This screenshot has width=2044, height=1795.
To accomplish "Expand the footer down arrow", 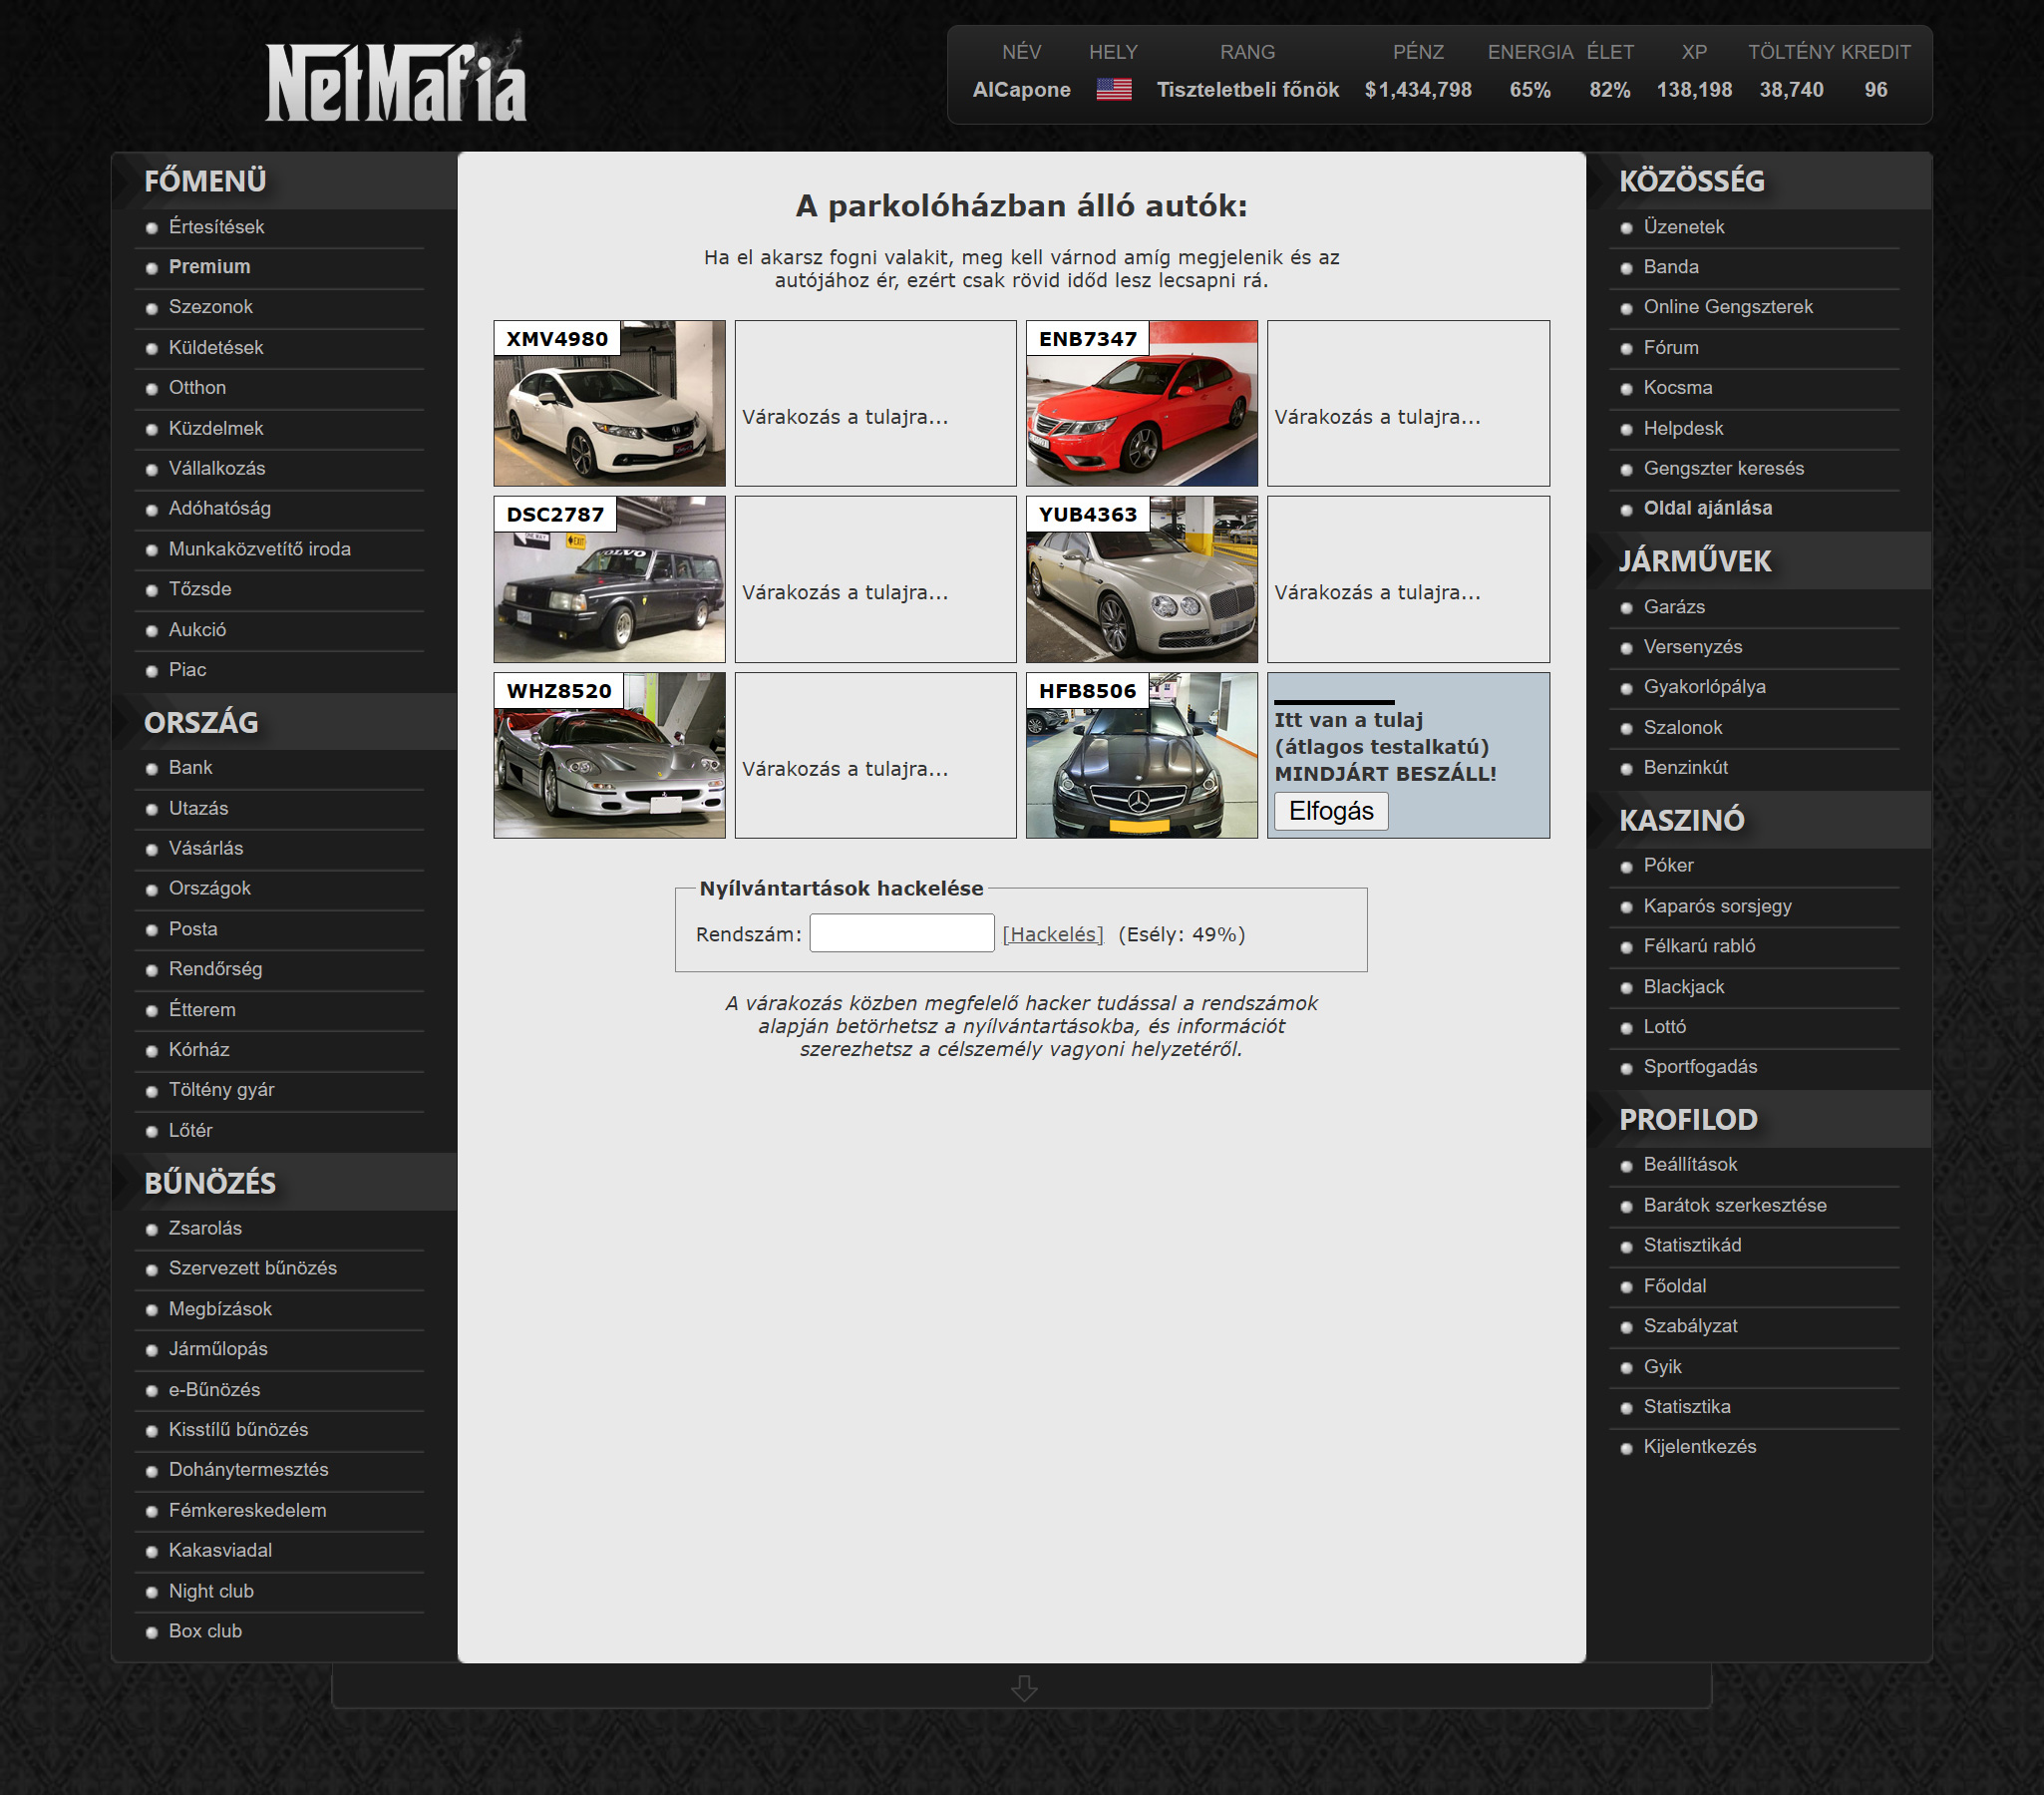I will click(1023, 1688).
